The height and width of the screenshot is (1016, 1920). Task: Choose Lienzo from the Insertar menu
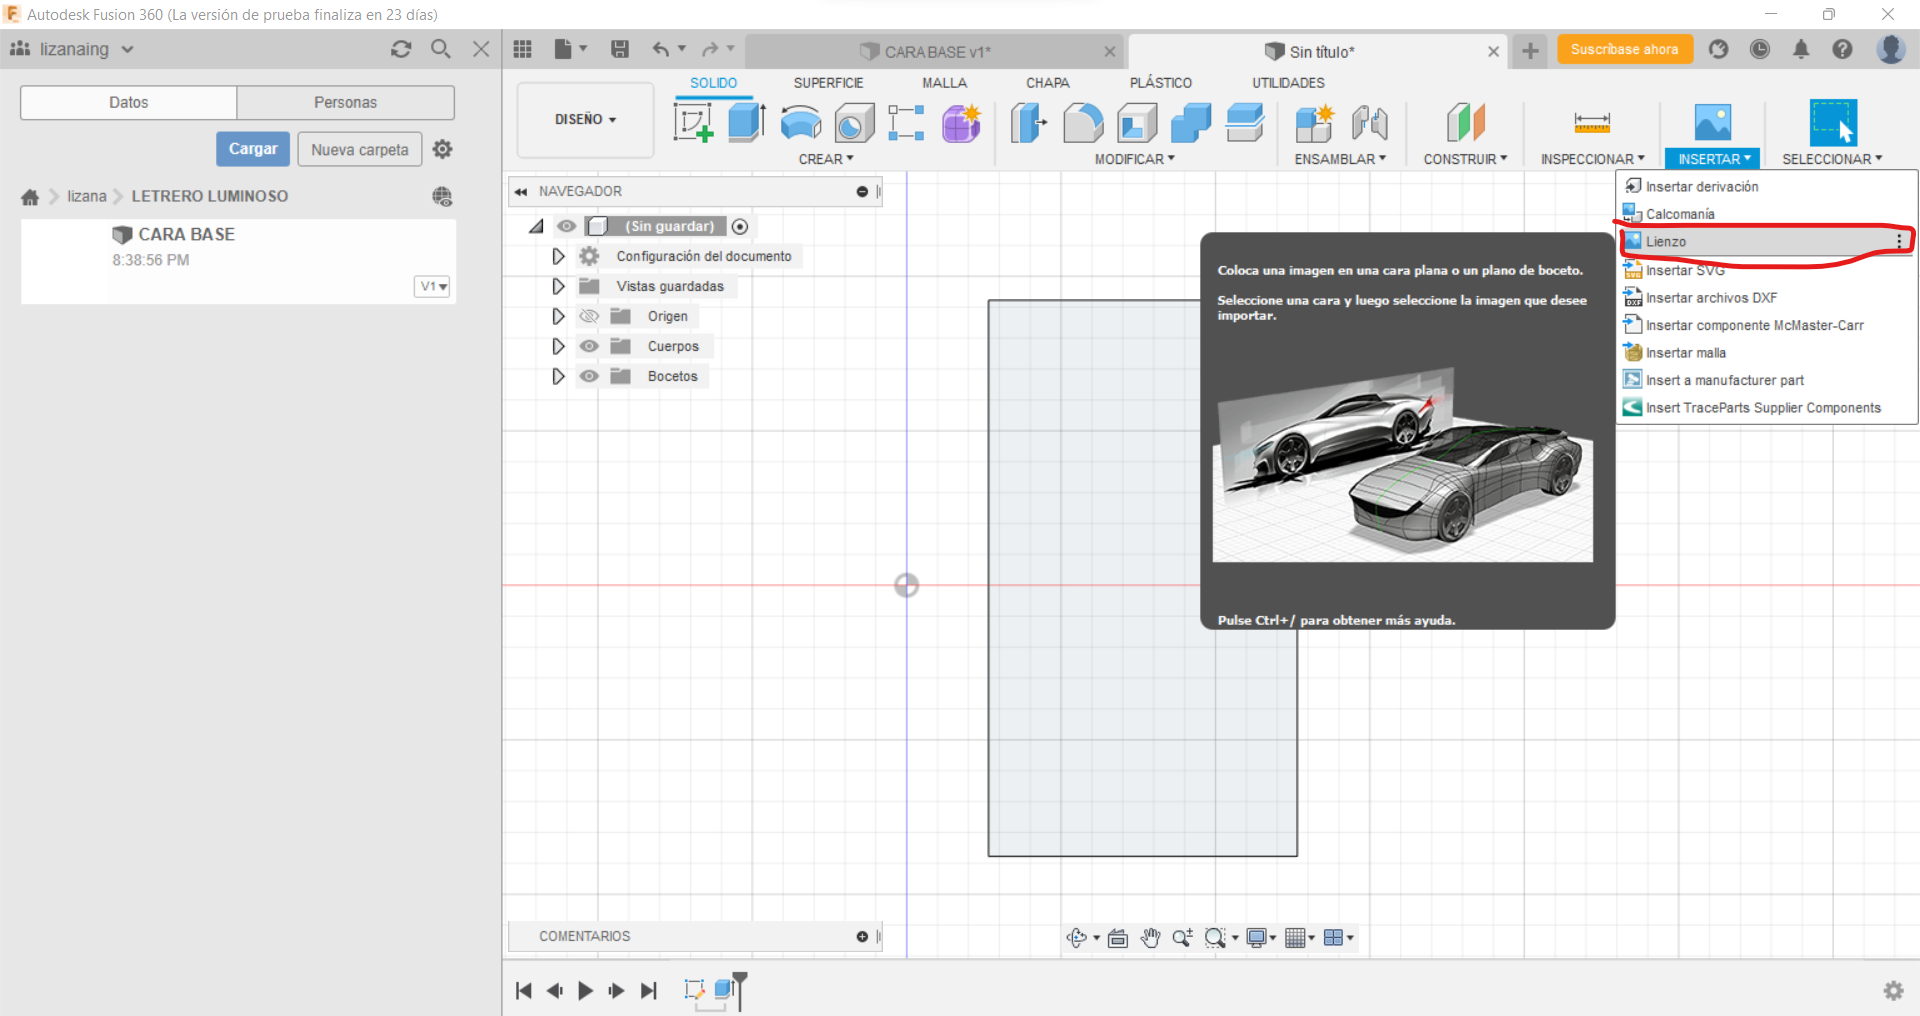pos(1666,242)
